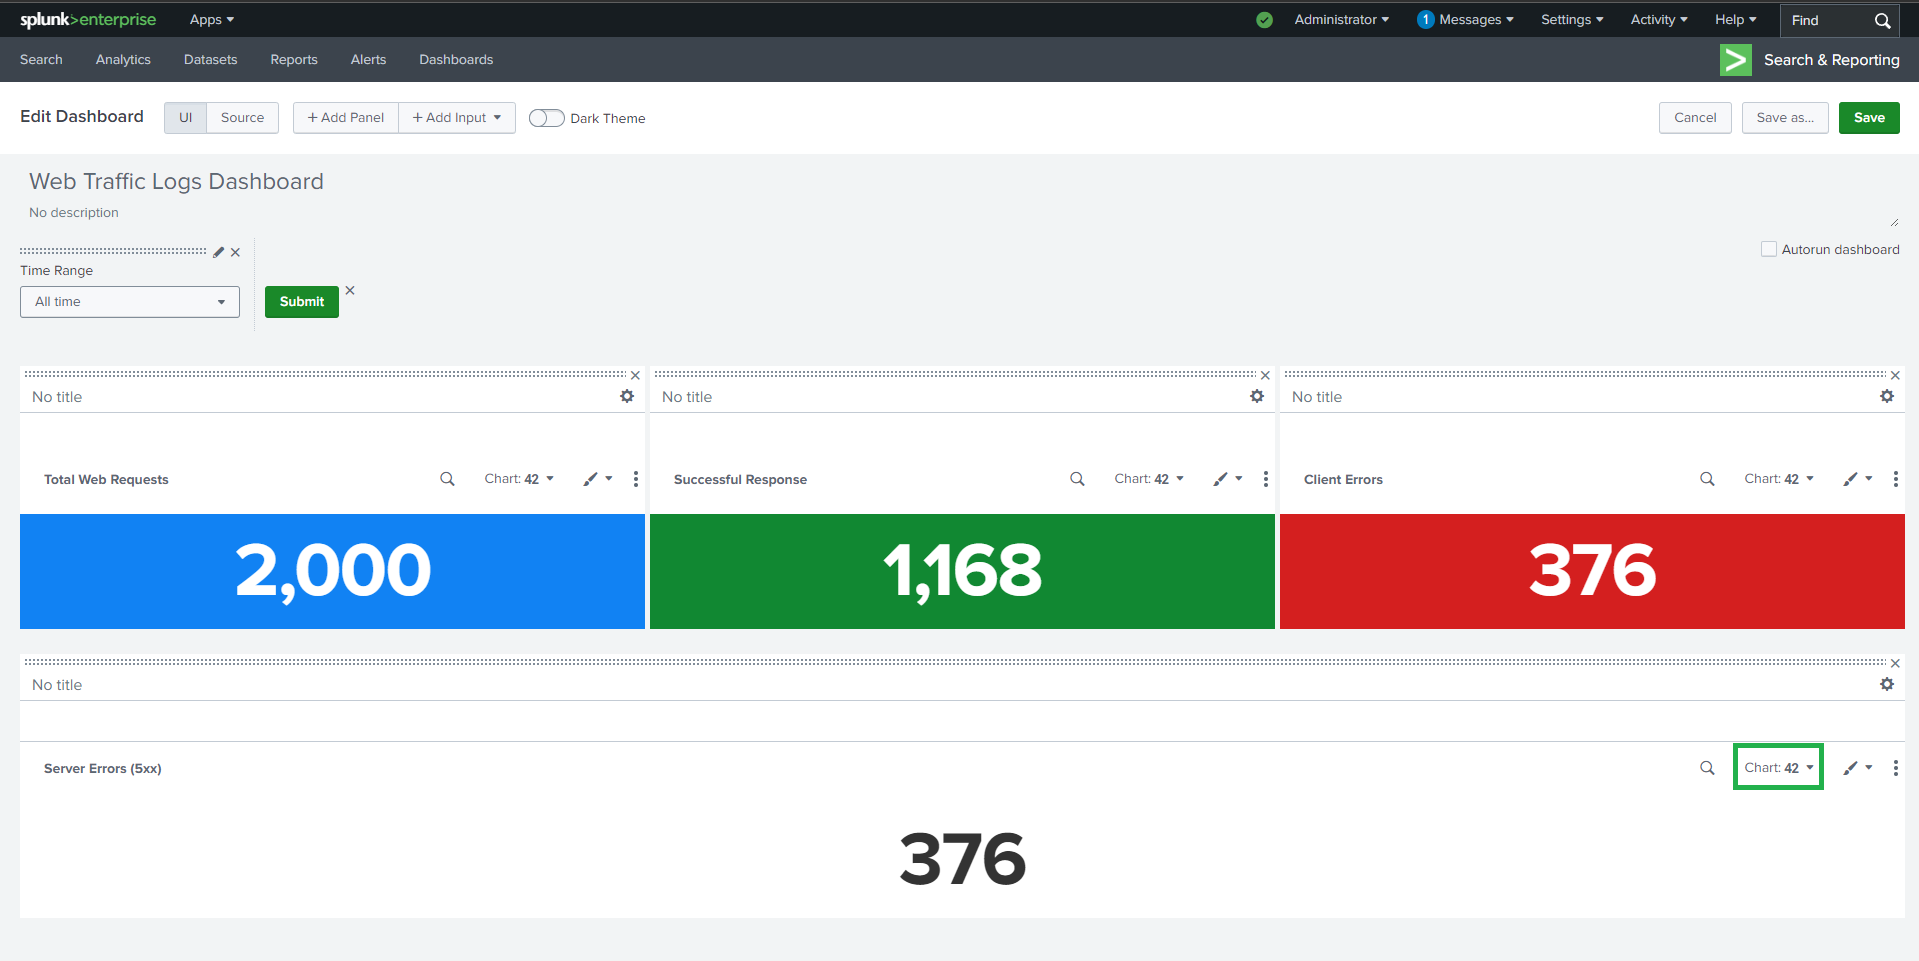The image size is (1919, 961).
Task: Cancel dashboard editing
Action: 1695,118
